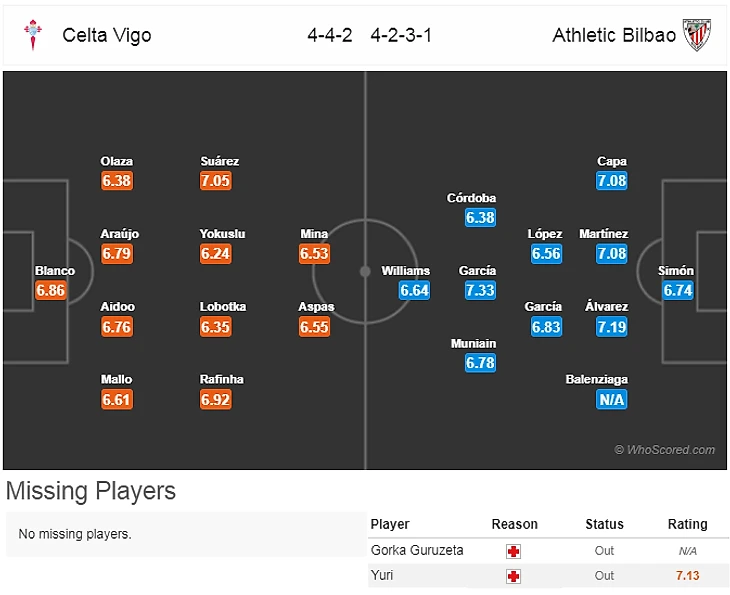Click Balenziaga's N/A rating badge
The image size is (730, 595).
coord(611,400)
